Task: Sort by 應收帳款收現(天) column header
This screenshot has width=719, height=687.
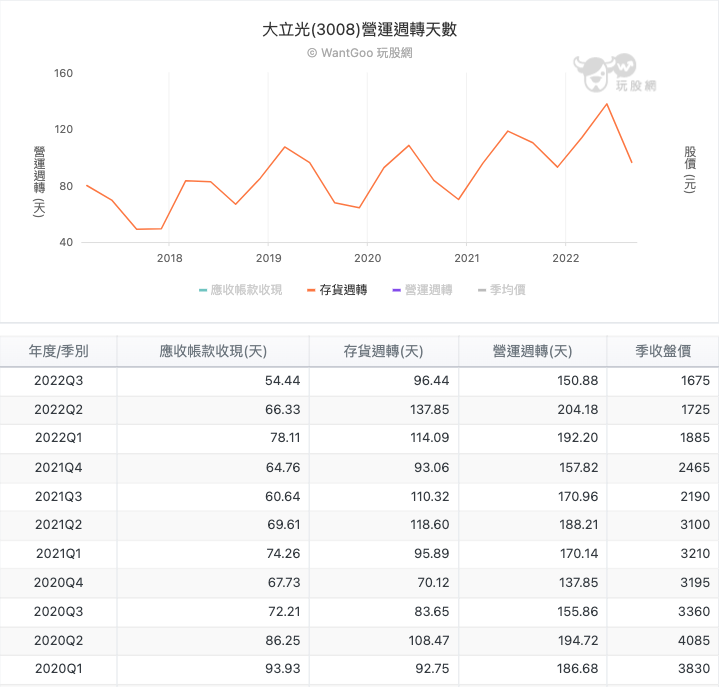Action: 213,351
